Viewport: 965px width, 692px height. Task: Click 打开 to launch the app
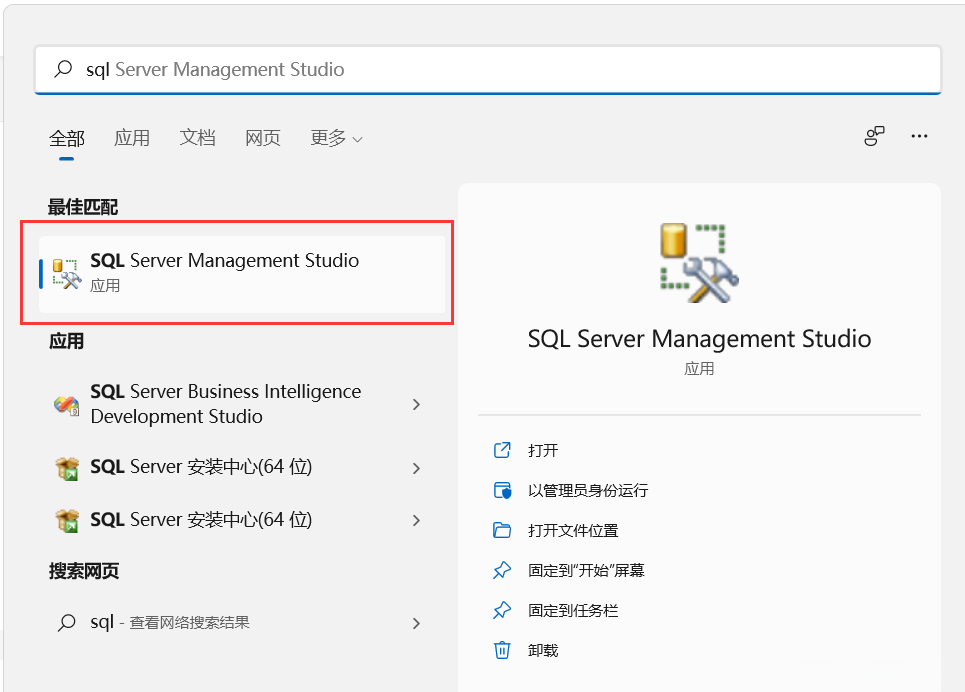click(543, 451)
